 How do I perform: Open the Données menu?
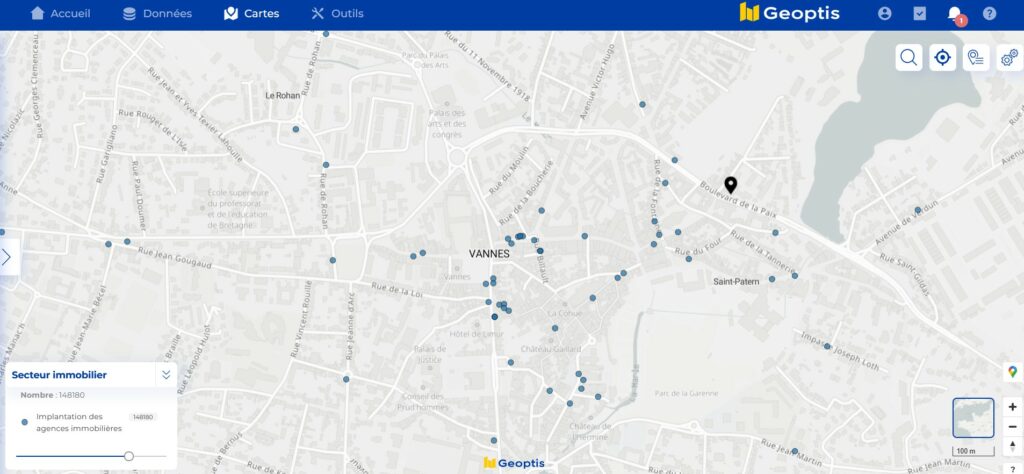[157, 14]
